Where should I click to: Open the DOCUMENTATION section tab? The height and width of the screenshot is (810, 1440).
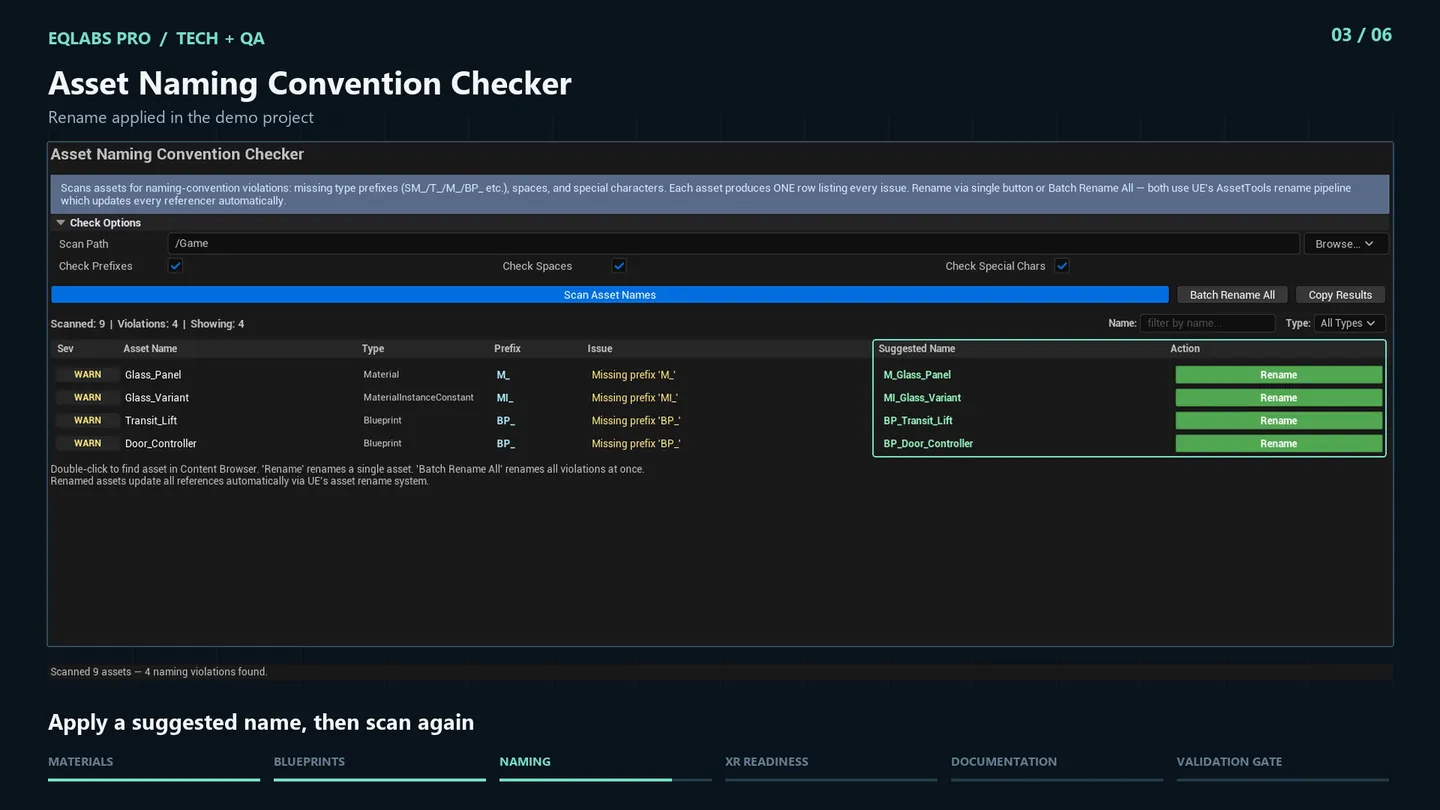(1004, 762)
